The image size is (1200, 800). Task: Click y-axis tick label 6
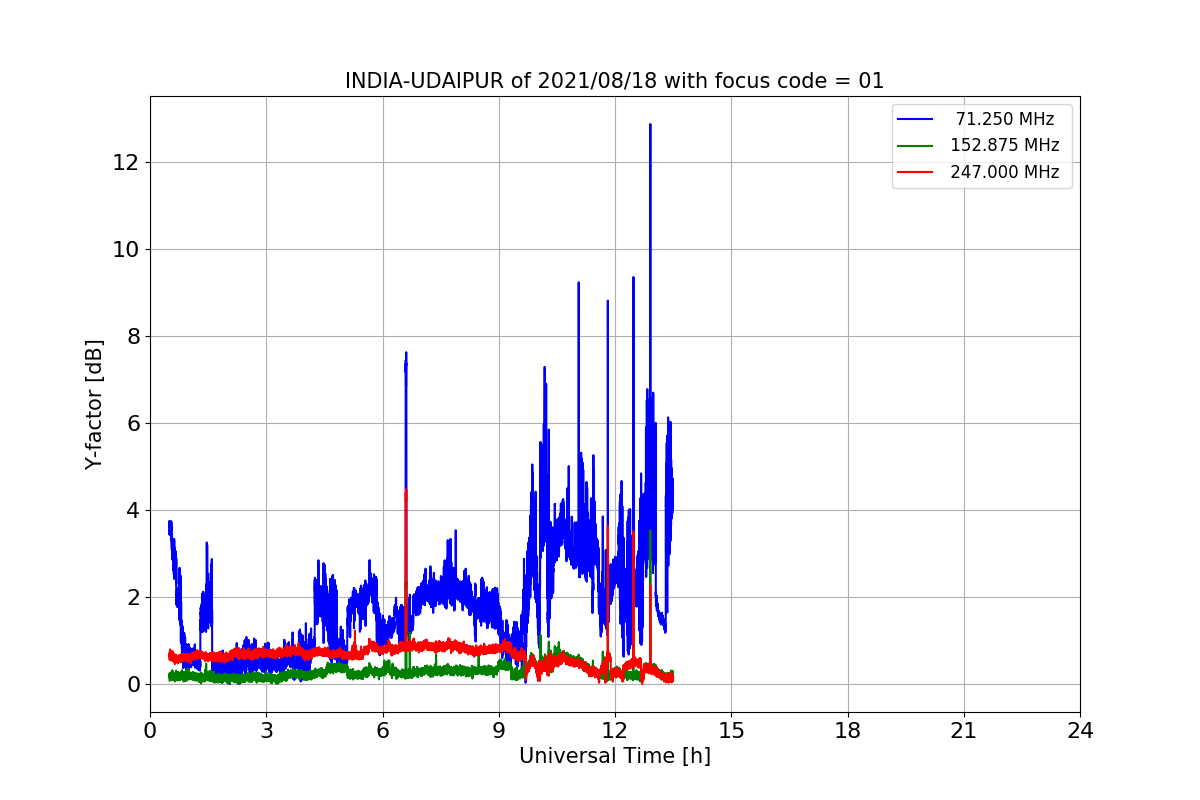(x=133, y=423)
